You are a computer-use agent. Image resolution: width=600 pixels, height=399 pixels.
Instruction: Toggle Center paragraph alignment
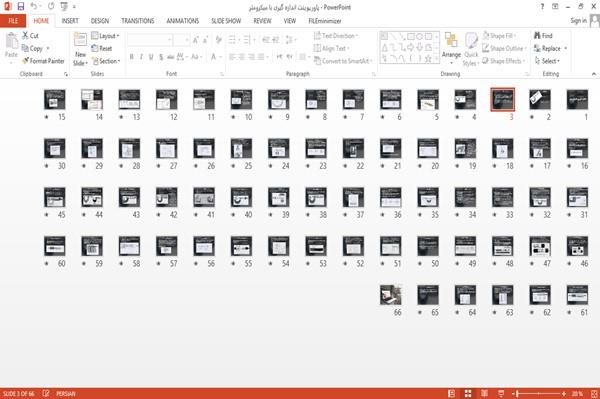tap(241, 57)
